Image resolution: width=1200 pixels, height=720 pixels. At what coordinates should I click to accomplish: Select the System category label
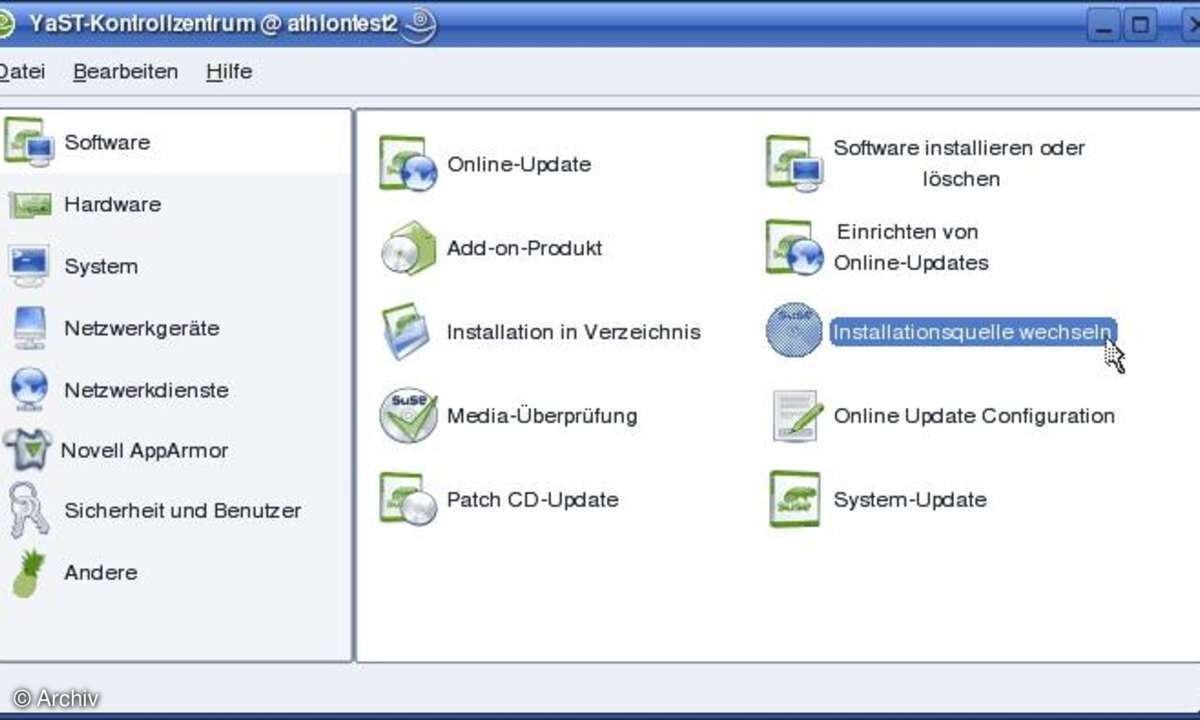pos(101,266)
